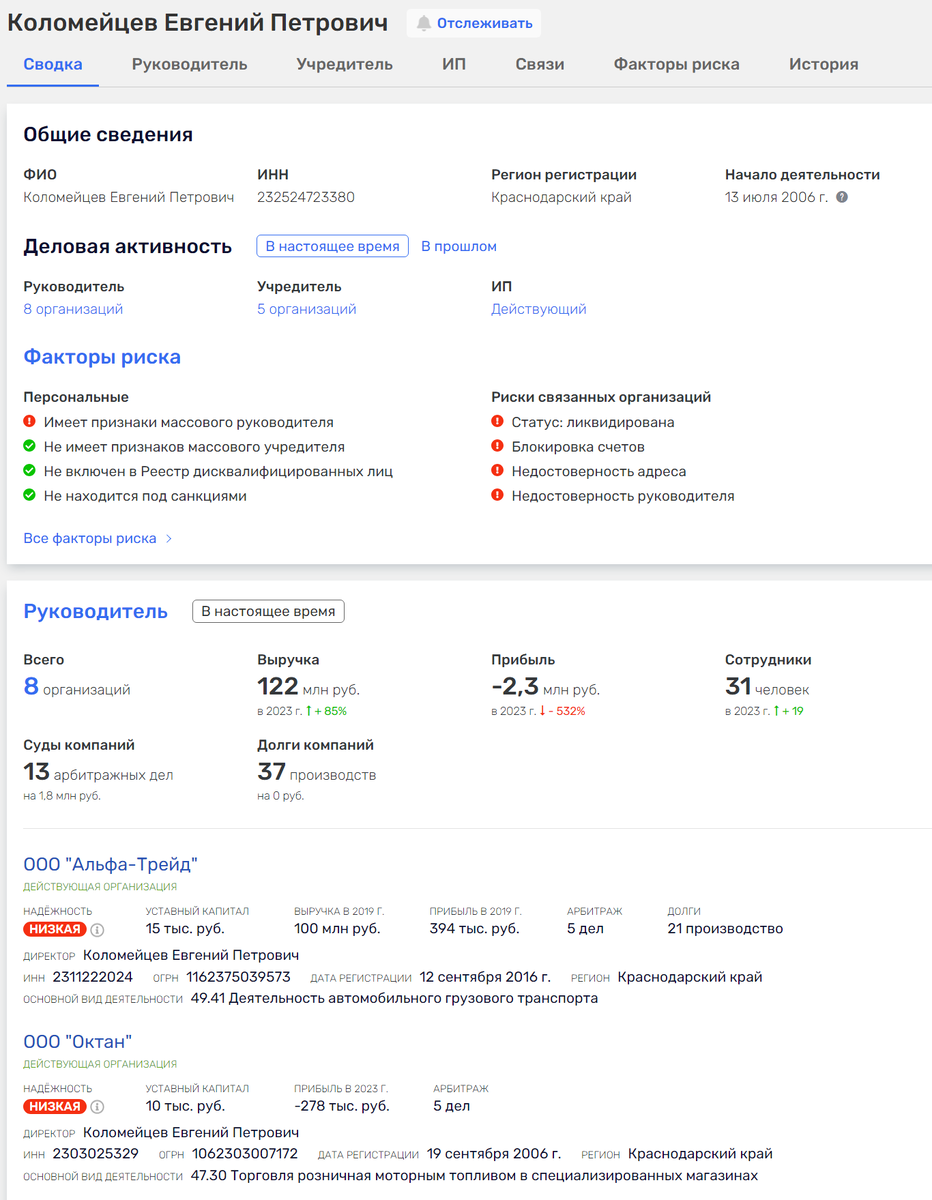Click 13 арбитражных дел value
932x1200 pixels.
pos(99,773)
